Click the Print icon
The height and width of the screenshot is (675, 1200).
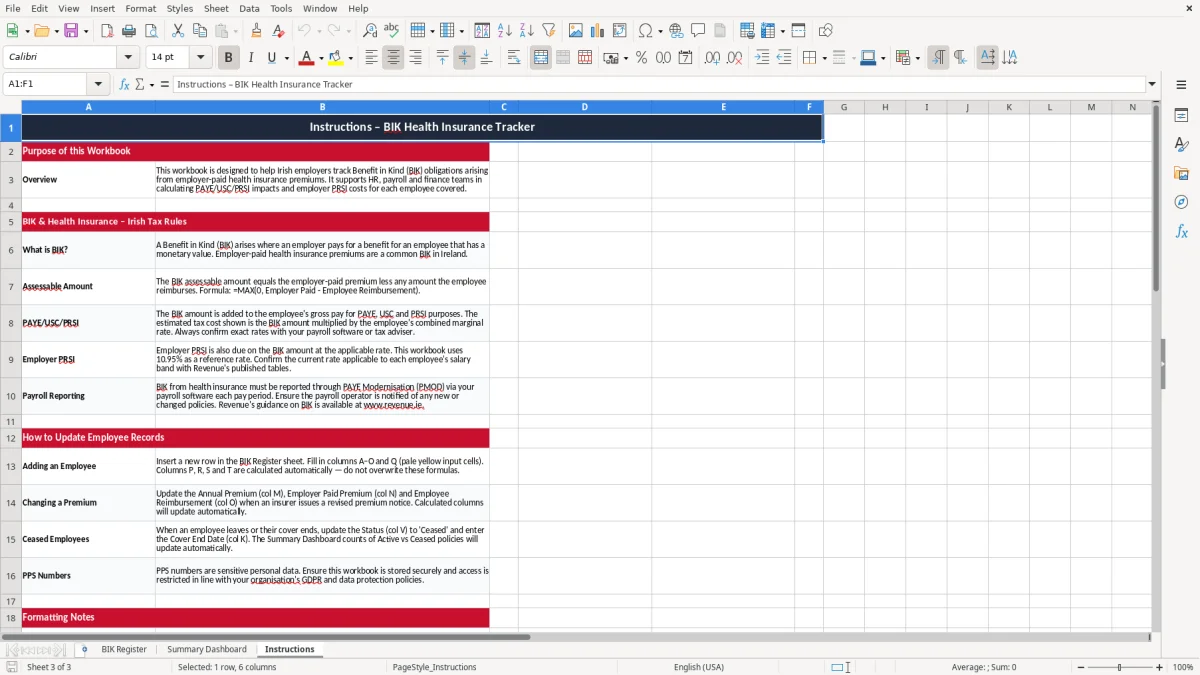point(128,31)
